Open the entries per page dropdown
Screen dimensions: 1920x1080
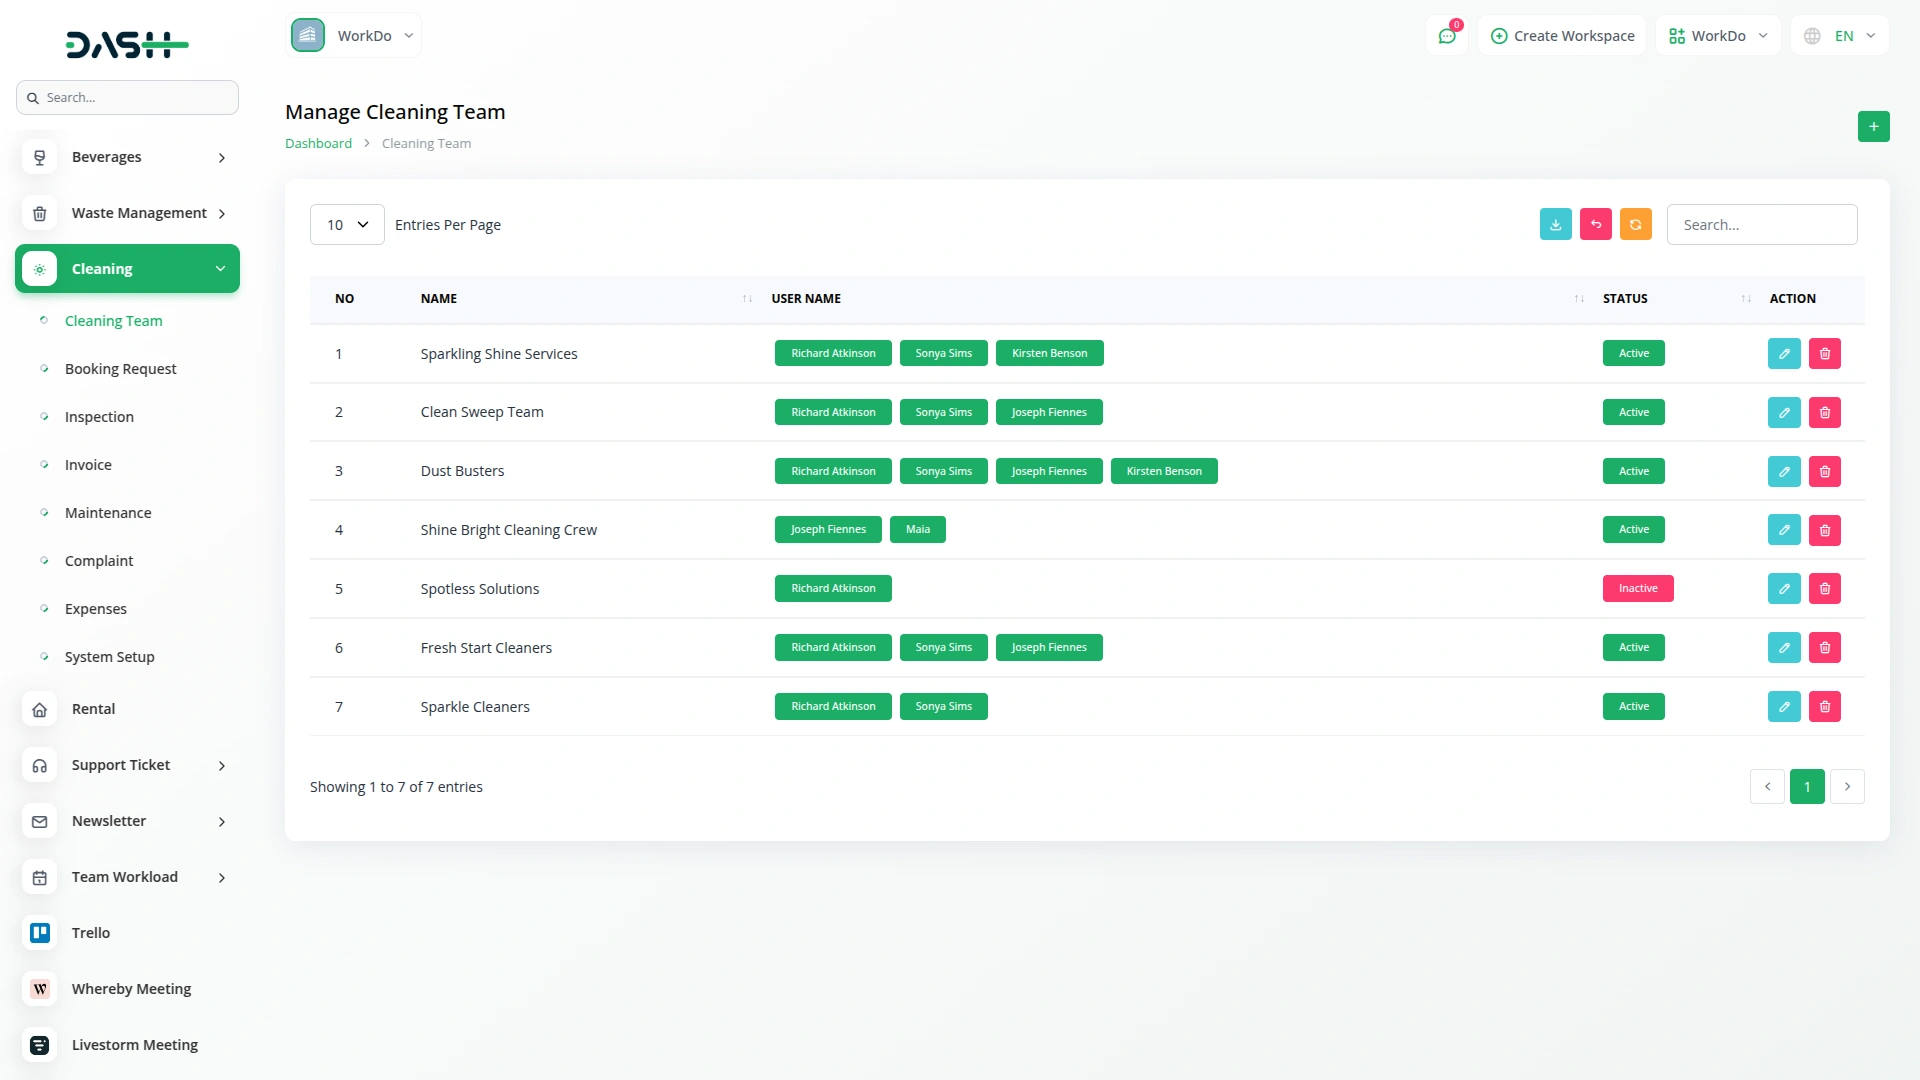[x=347, y=225]
